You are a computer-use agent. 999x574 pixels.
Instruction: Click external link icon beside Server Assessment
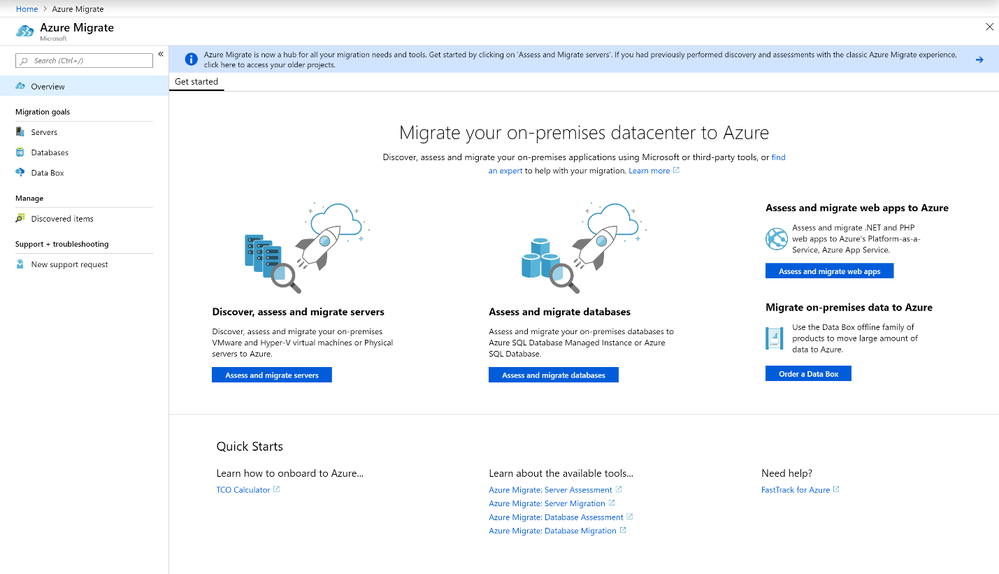(x=619, y=489)
